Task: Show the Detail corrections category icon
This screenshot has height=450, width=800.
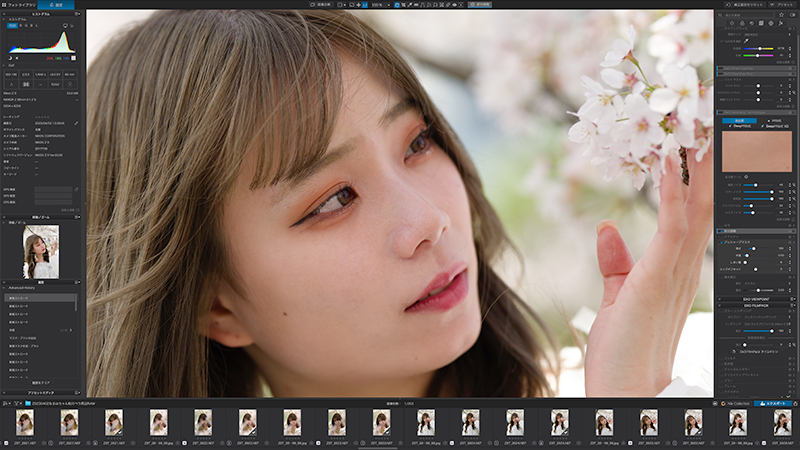Action: (752, 23)
